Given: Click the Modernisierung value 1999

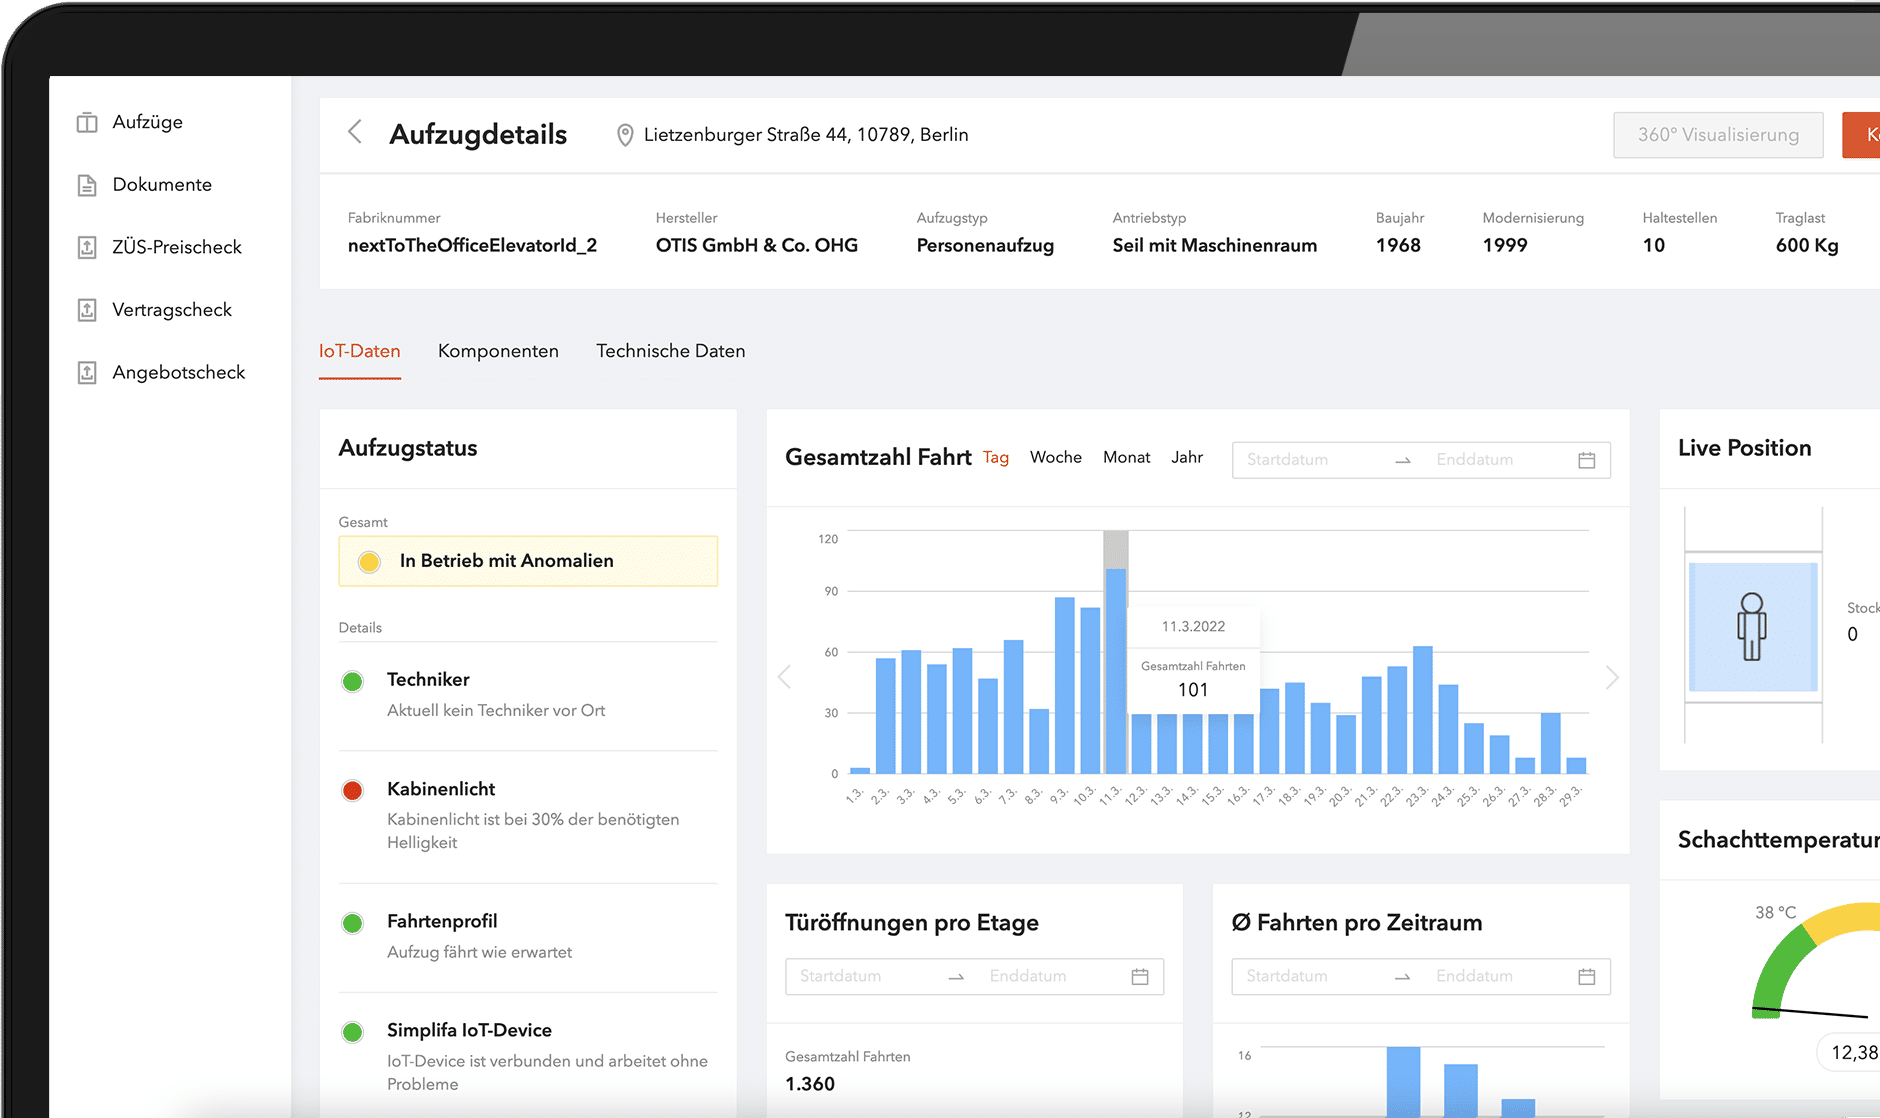Looking at the screenshot, I should (x=1505, y=246).
